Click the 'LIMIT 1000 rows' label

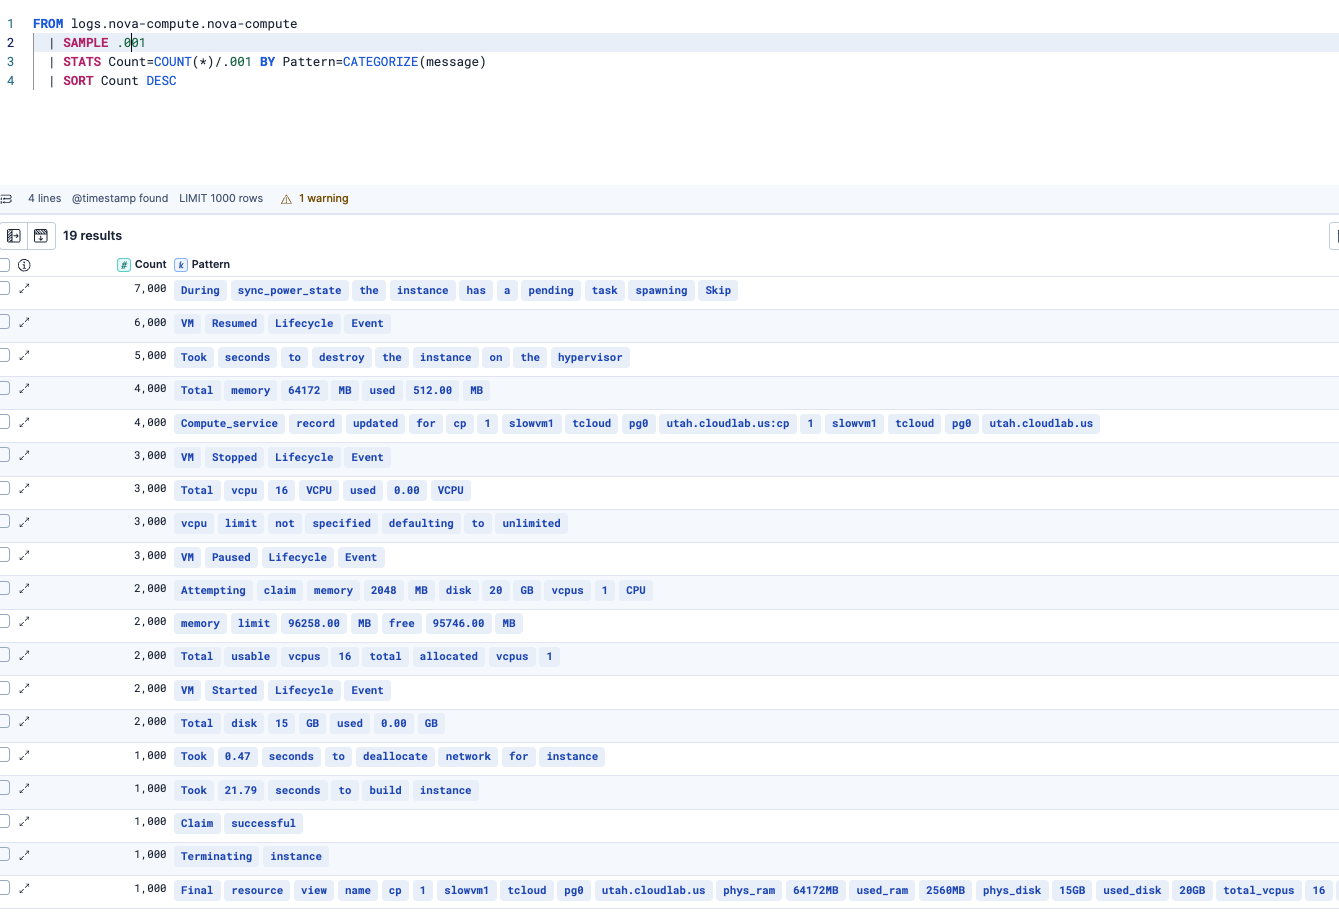click(x=221, y=199)
